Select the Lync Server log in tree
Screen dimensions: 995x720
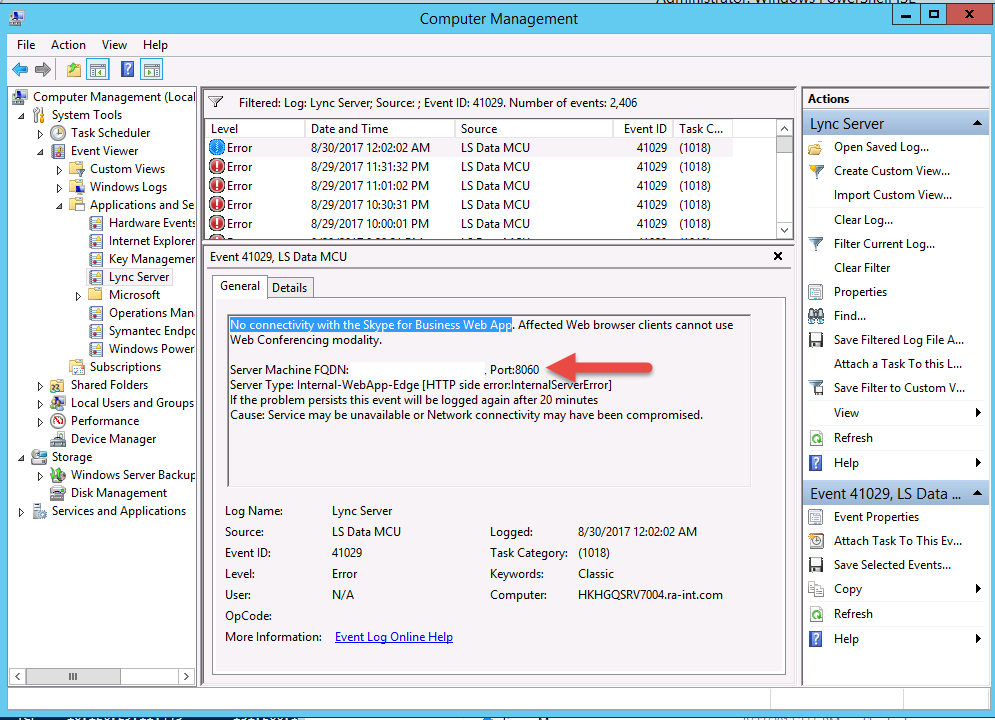click(x=139, y=277)
